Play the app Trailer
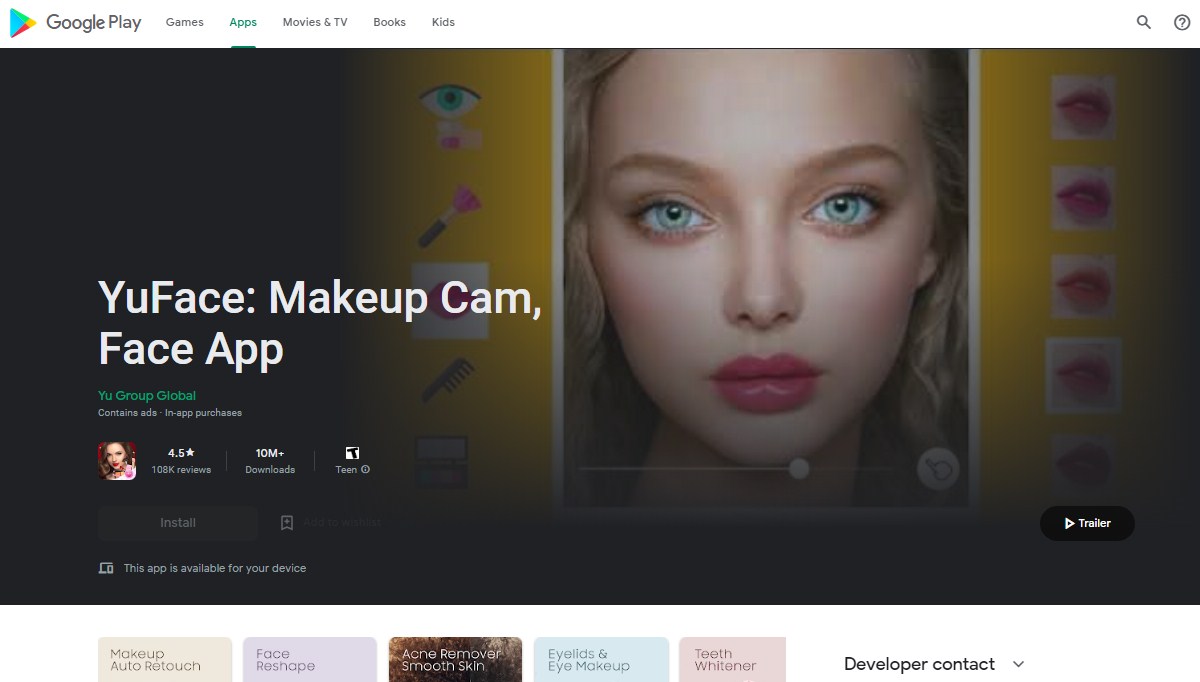Image resolution: width=1200 pixels, height=682 pixels. 1087,523
